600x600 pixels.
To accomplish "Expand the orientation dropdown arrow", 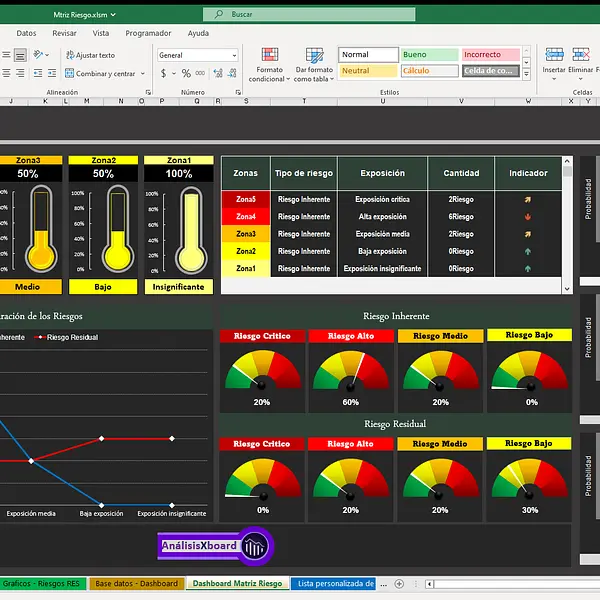I will [x=47, y=55].
